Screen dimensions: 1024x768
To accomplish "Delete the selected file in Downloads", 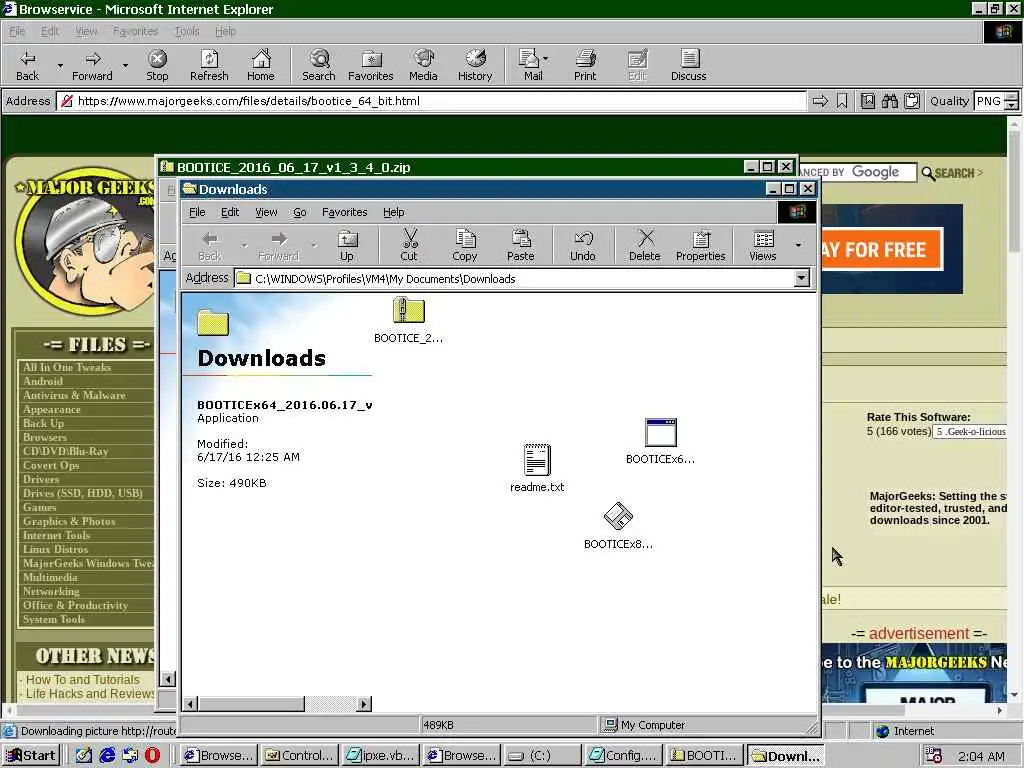I will (645, 246).
